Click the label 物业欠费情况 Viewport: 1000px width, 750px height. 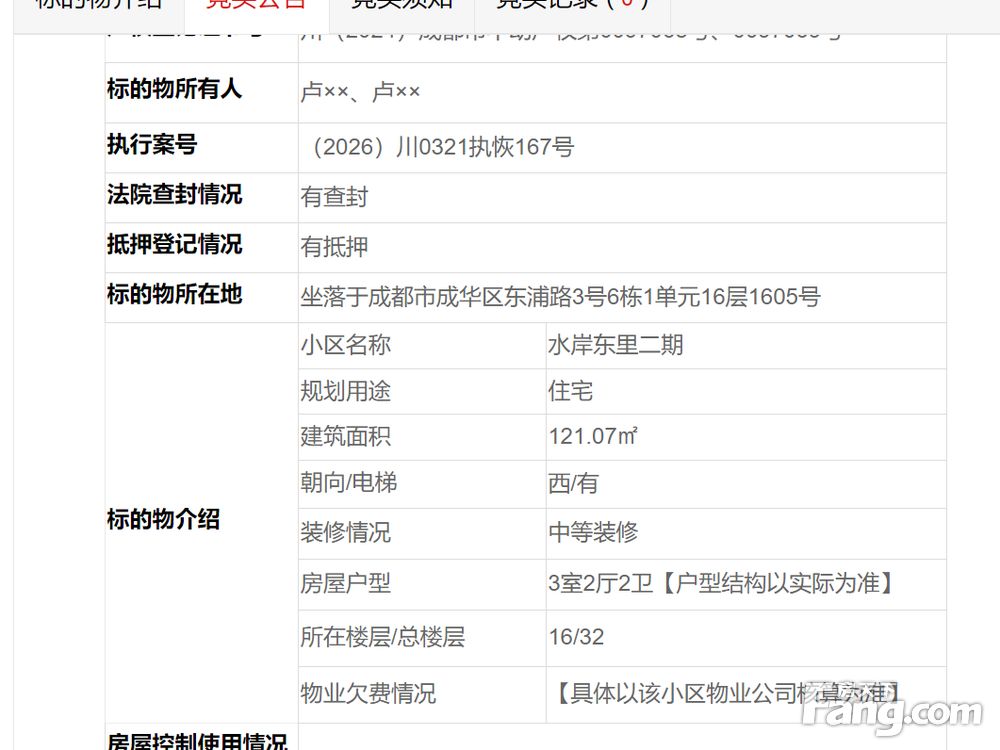pyautogui.click(x=368, y=693)
